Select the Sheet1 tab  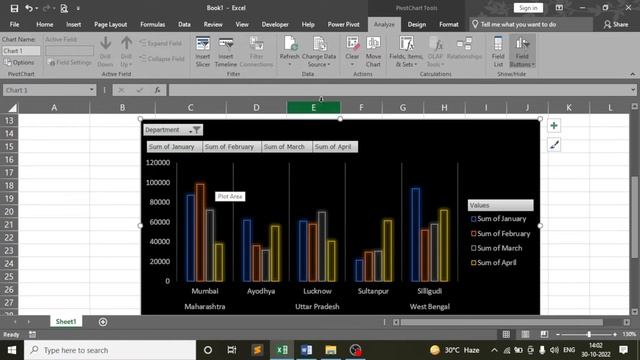click(66, 322)
